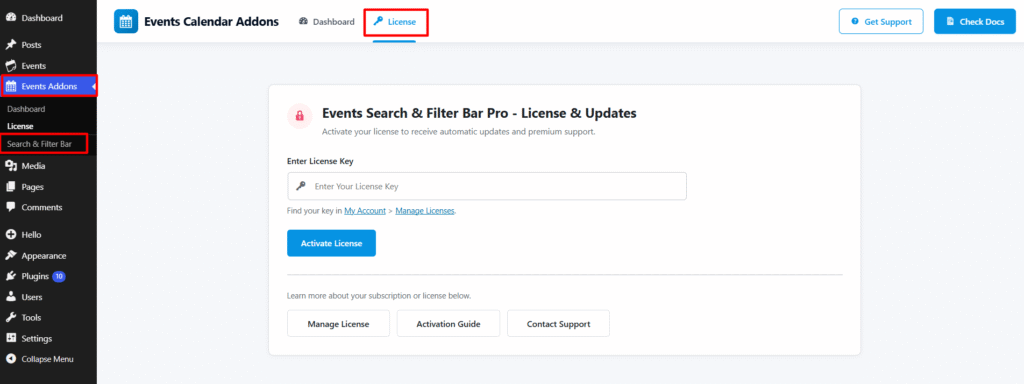Screen dimensions: 1024x384
Task: Click the Plugins plug icon
Action: click(x=10, y=276)
